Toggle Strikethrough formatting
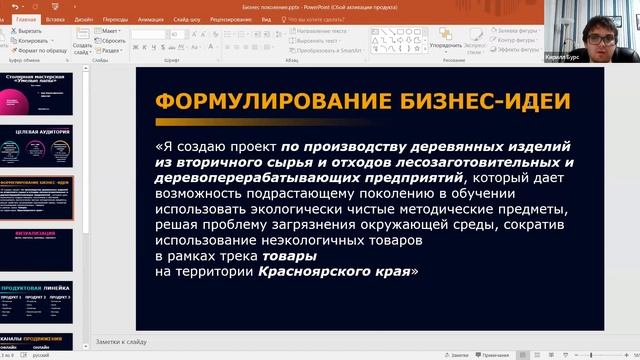Image resolution: width=640 pixels, height=360 pixels. pyautogui.click(x=172, y=47)
